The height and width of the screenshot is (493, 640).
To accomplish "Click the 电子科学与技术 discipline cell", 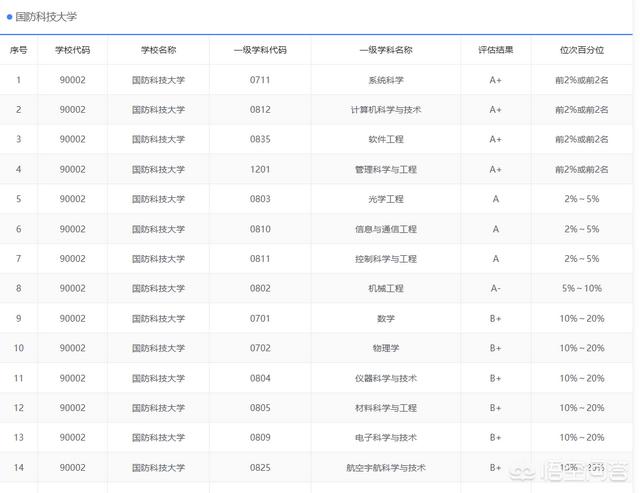I will 386,437.
